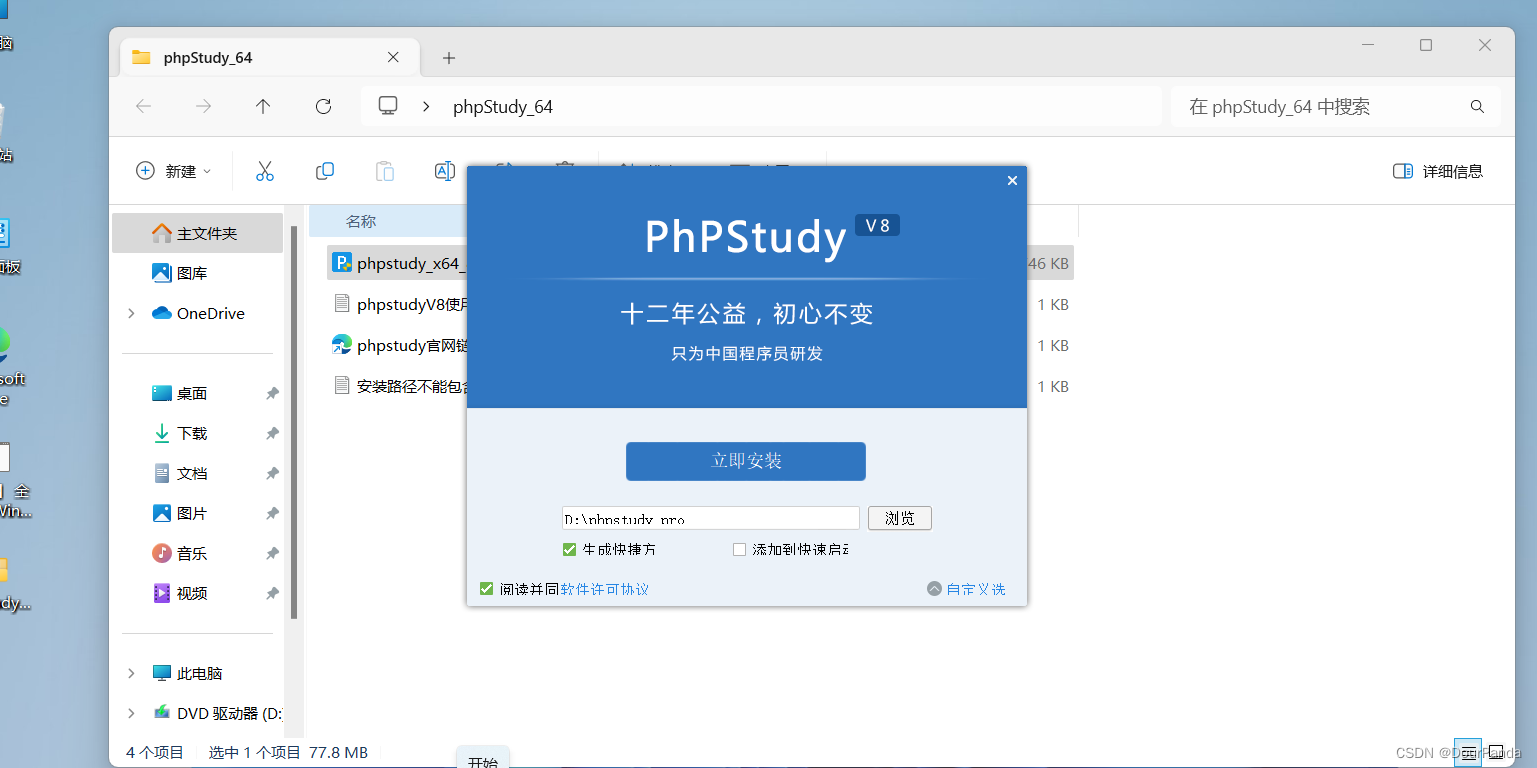This screenshot has height=768, width=1537.
Task: Click the phpstudy_x64 installer file icon
Action: (342, 264)
